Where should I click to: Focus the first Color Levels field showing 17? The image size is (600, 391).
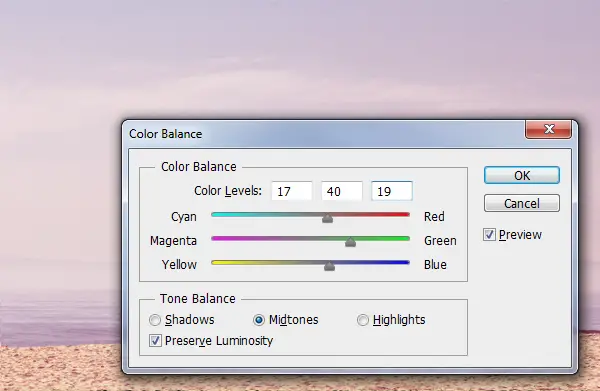(292, 191)
